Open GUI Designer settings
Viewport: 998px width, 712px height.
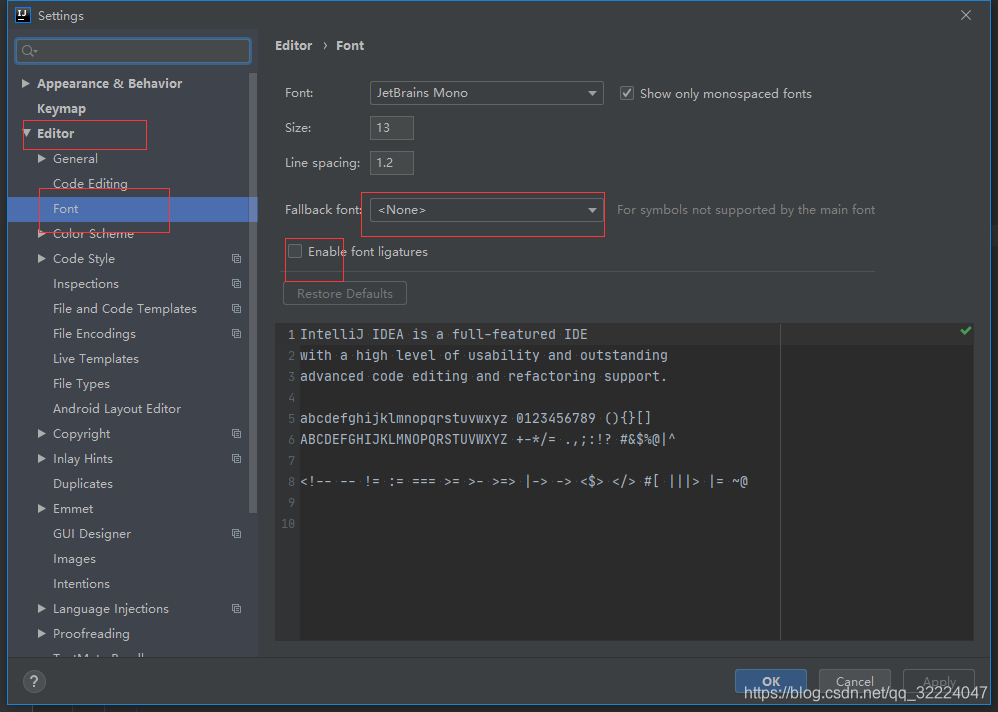pyautogui.click(x=92, y=533)
